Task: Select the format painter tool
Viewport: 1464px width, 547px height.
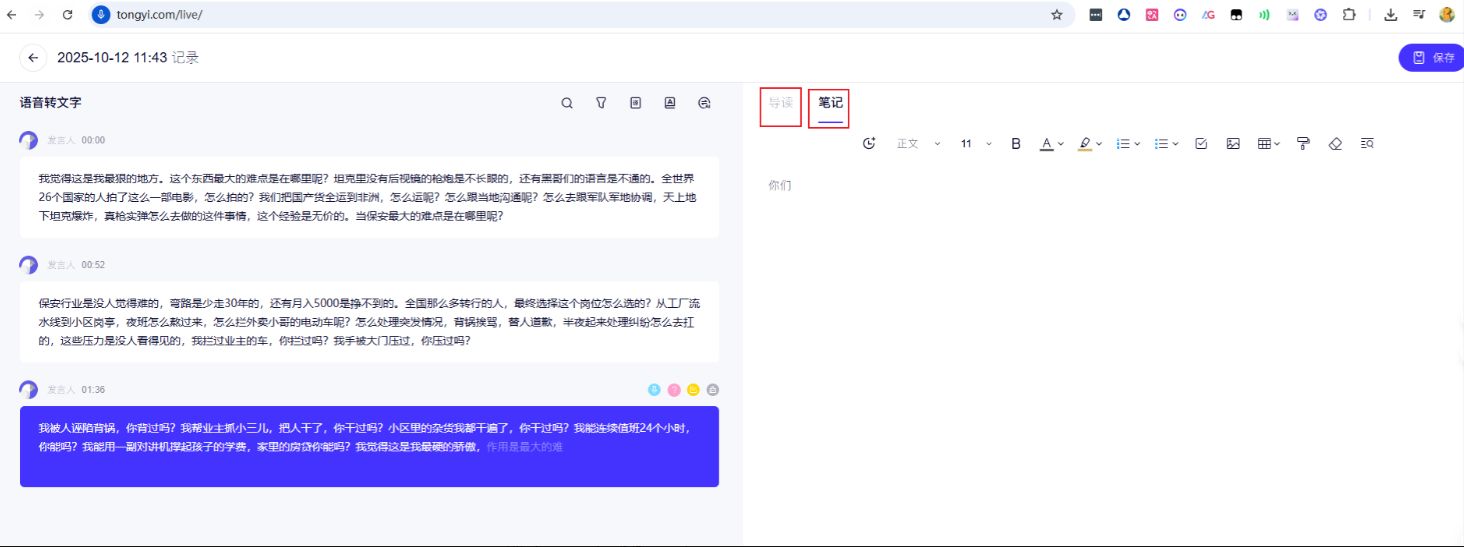Action: point(1303,144)
